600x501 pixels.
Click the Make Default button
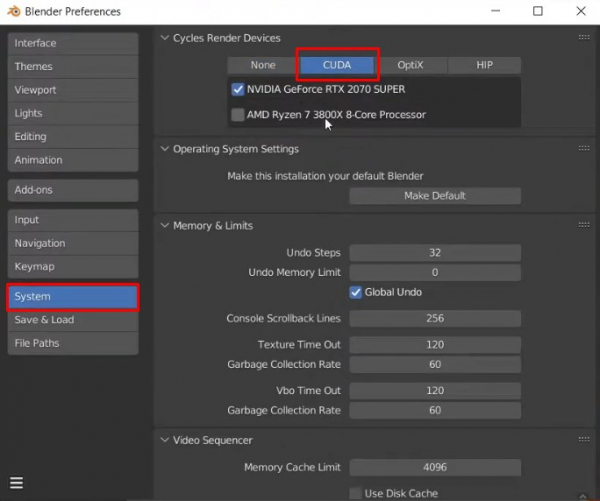pos(435,196)
